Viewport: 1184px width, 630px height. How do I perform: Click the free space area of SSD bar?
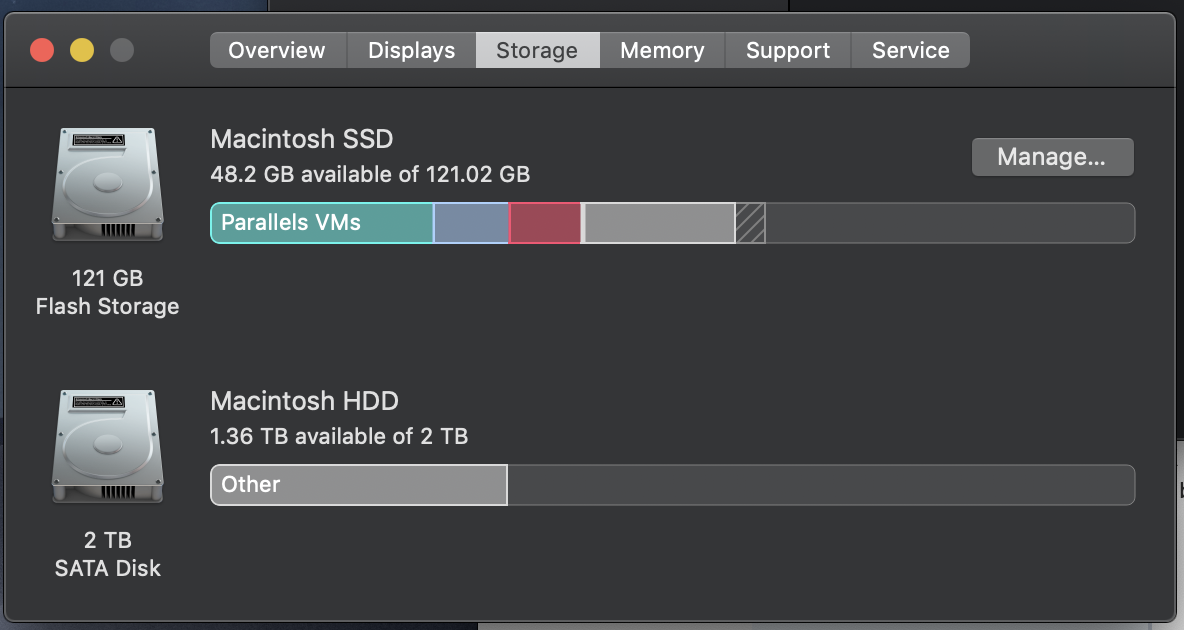click(950, 223)
